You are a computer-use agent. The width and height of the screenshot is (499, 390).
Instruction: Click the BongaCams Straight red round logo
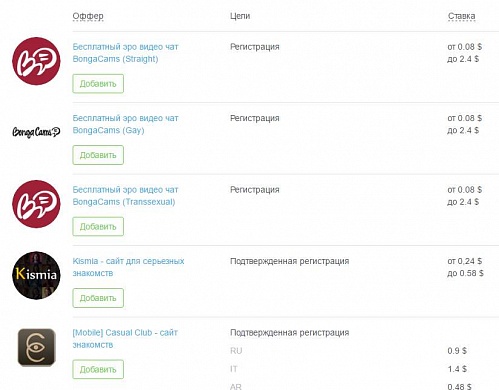pos(36,61)
